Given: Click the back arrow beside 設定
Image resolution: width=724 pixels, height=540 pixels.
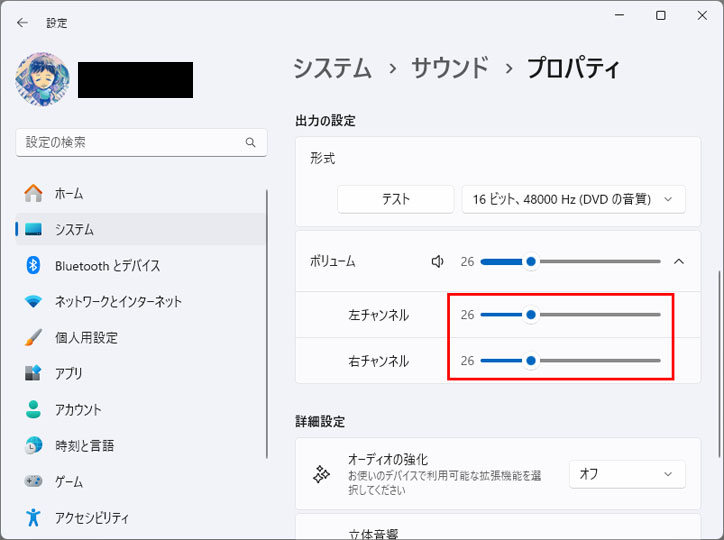Looking at the screenshot, I should [x=22, y=23].
